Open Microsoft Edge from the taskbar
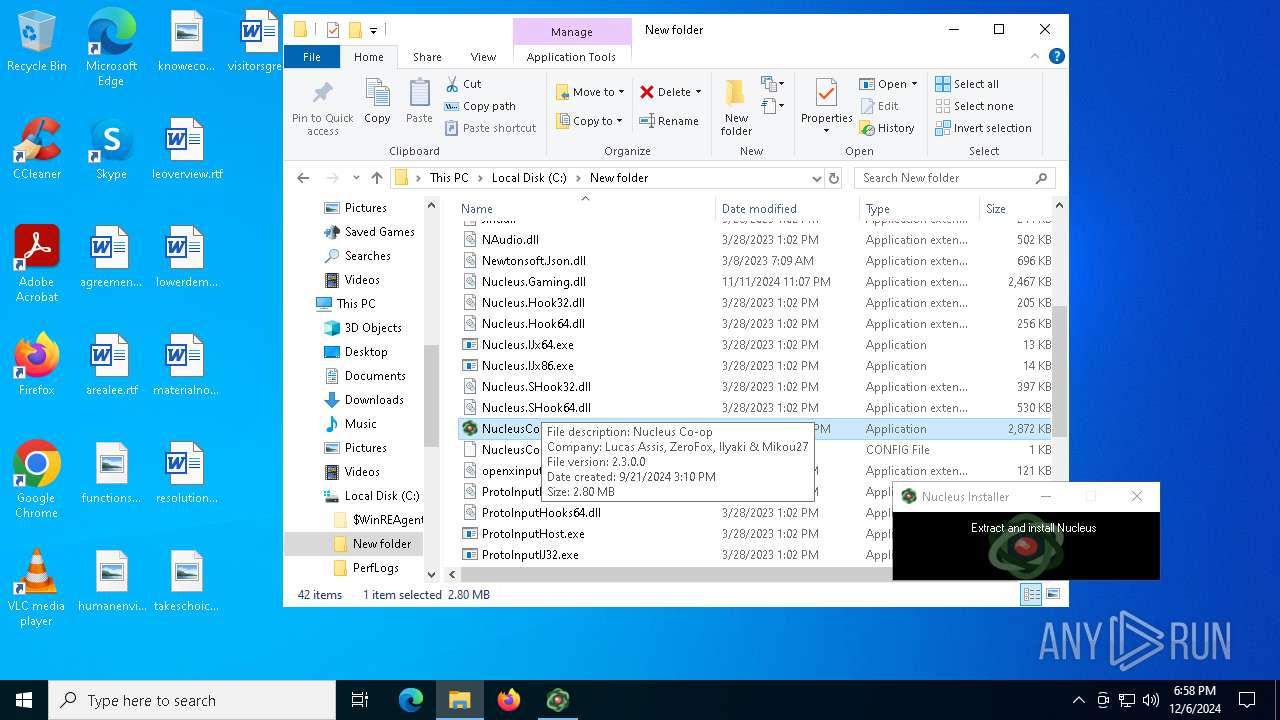 pos(411,700)
